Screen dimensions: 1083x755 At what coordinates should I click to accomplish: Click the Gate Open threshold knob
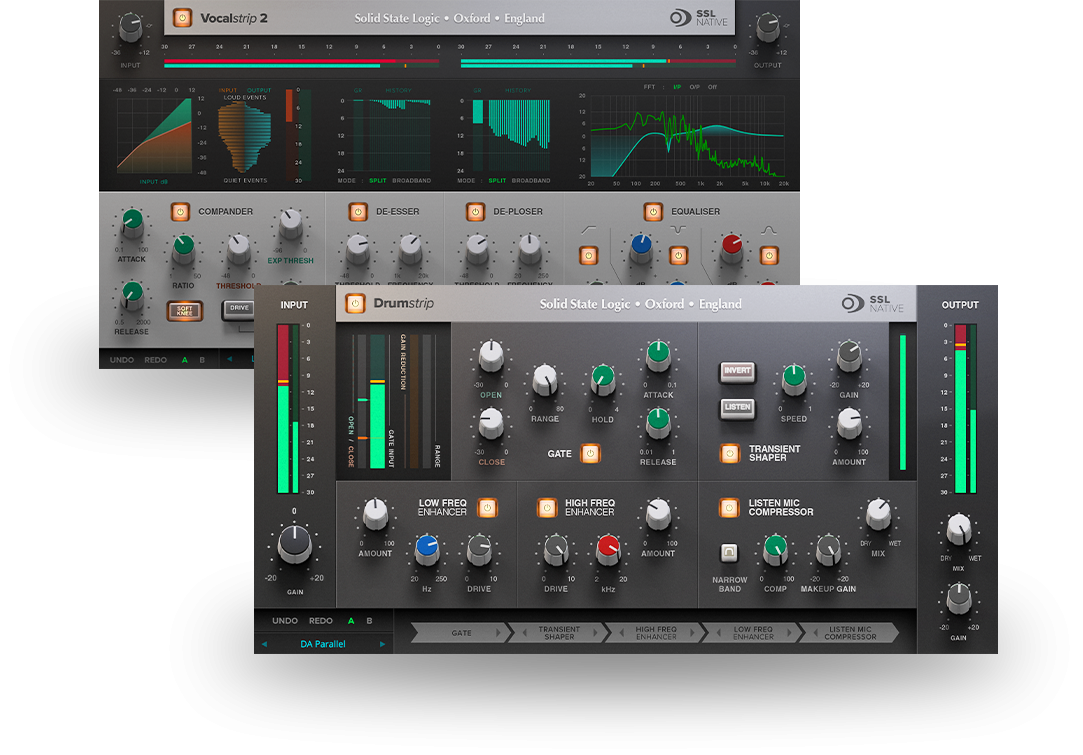pyautogui.click(x=491, y=356)
